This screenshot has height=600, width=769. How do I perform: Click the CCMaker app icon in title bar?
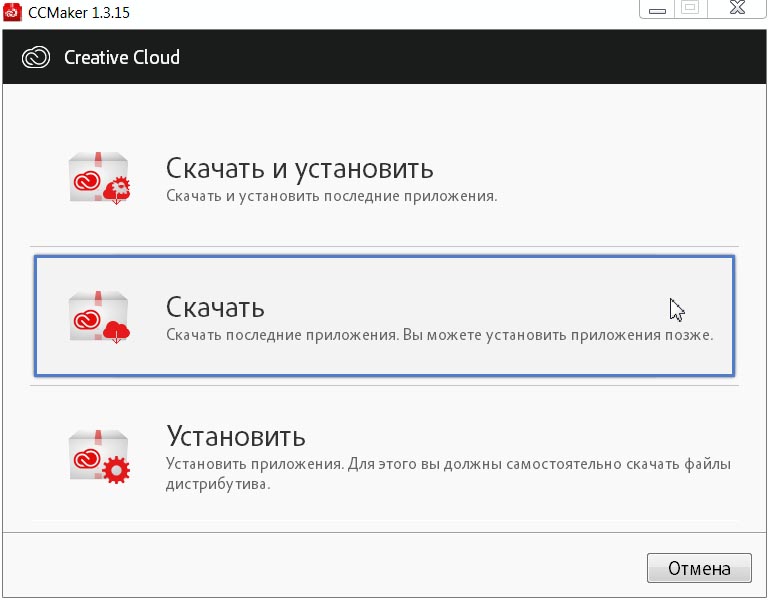[x=12, y=12]
